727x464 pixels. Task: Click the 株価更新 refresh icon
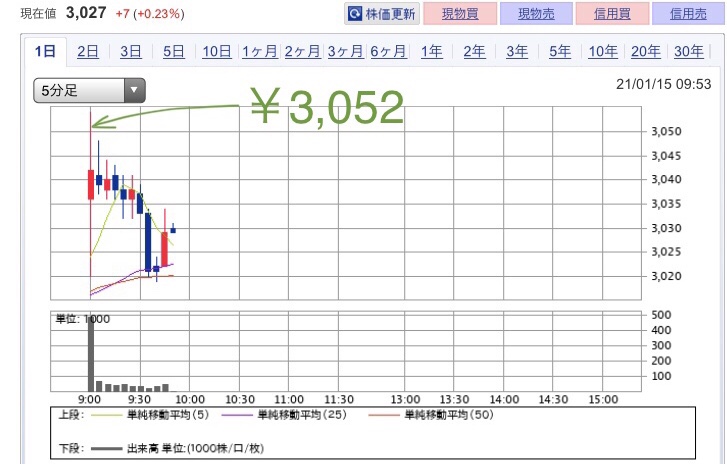pos(355,14)
